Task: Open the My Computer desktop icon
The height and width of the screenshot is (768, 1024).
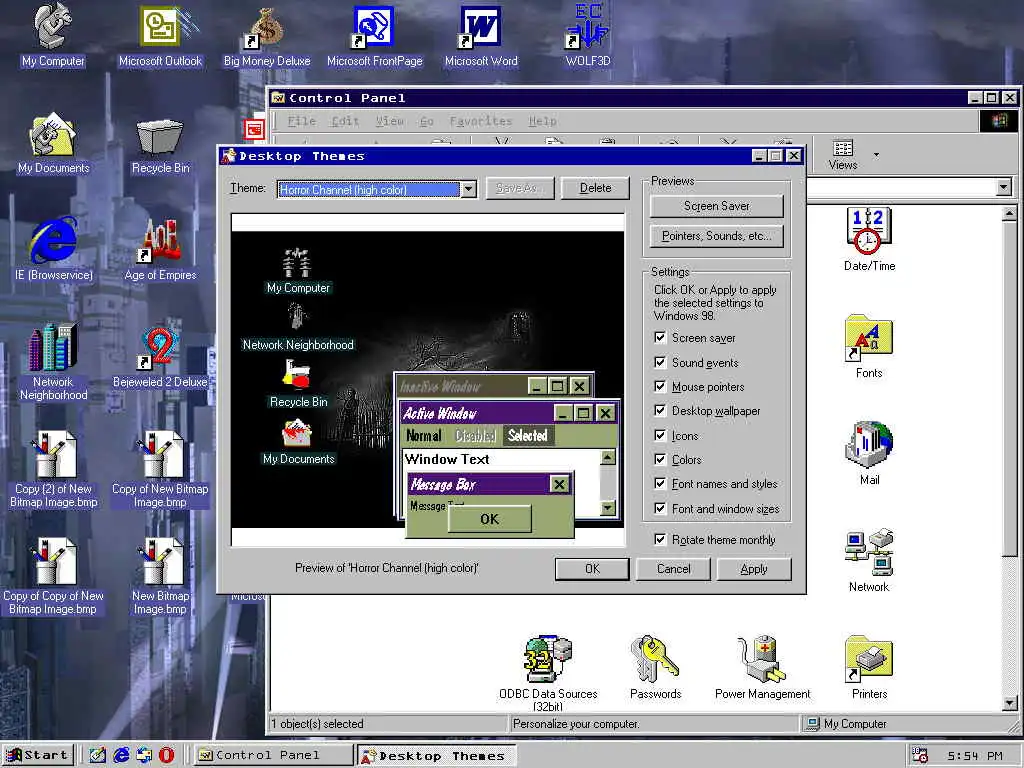Action: [53, 36]
